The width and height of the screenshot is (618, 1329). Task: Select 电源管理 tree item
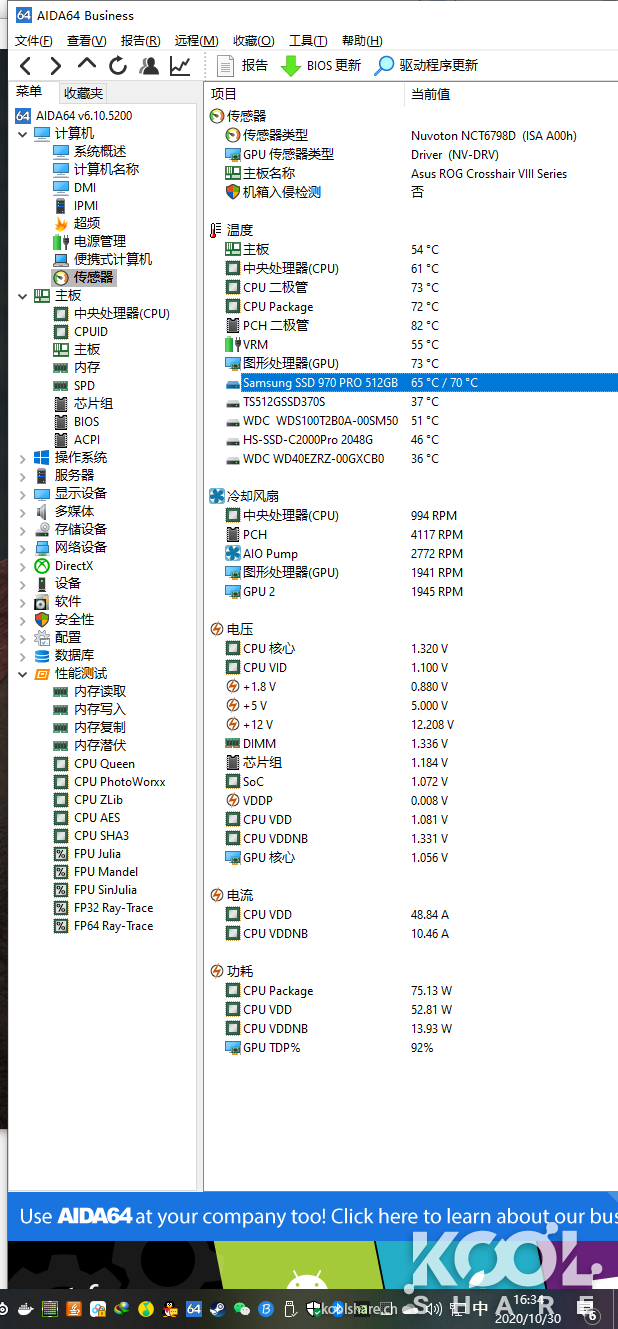[x=100, y=241]
